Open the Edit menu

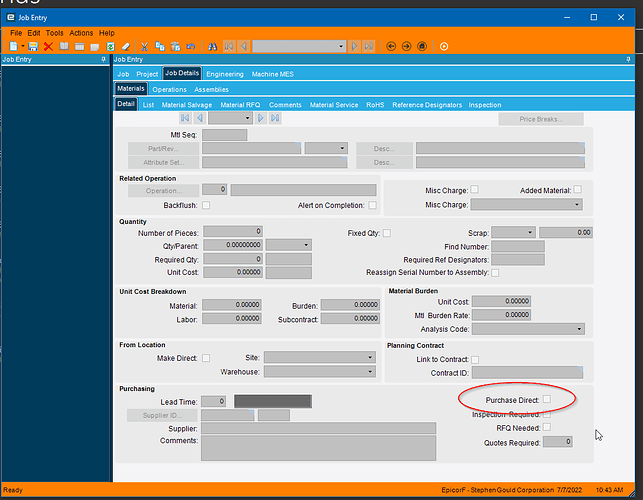coord(34,33)
